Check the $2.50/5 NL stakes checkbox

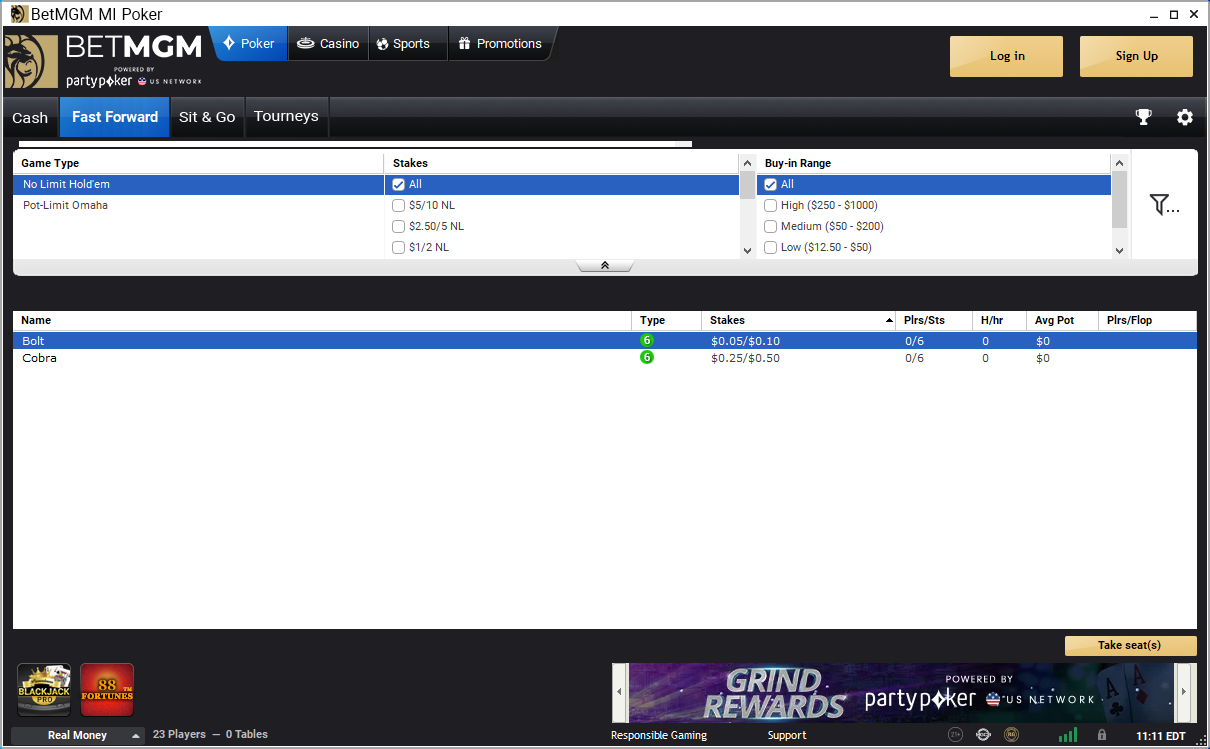[x=399, y=226]
